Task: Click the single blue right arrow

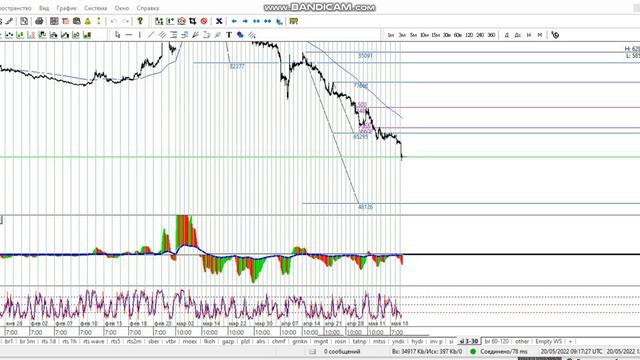Action: pos(245,21)
